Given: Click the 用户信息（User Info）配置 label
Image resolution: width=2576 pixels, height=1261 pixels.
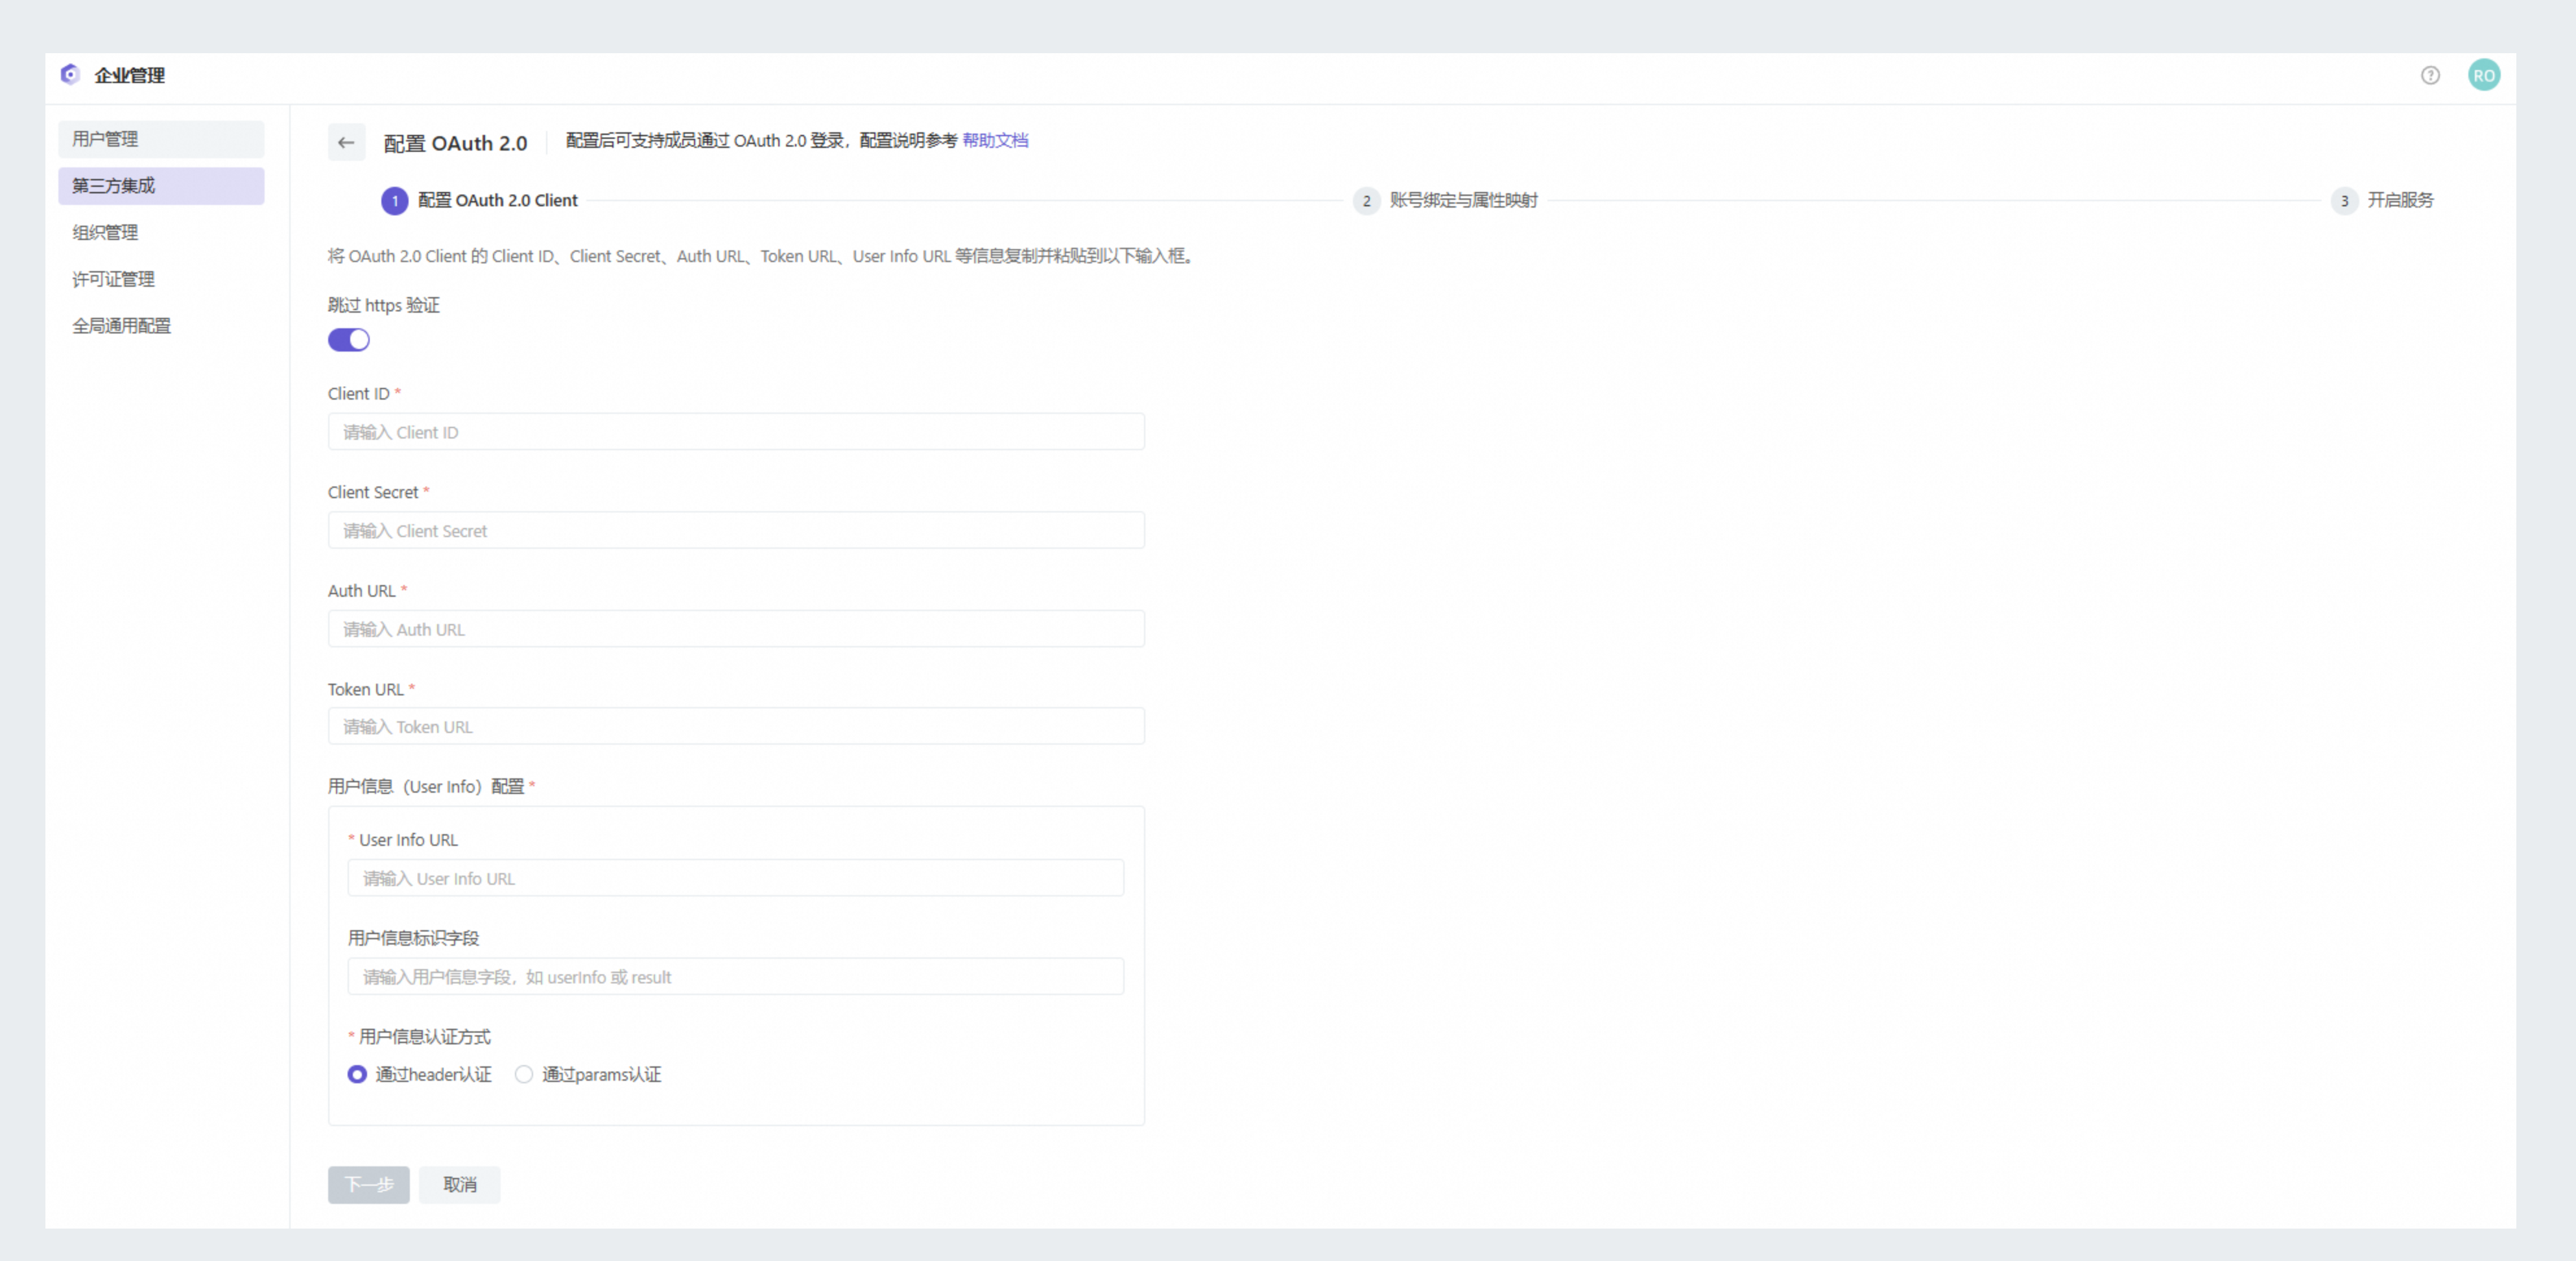Looking at the screenshot, I should (x=426, y=787).
